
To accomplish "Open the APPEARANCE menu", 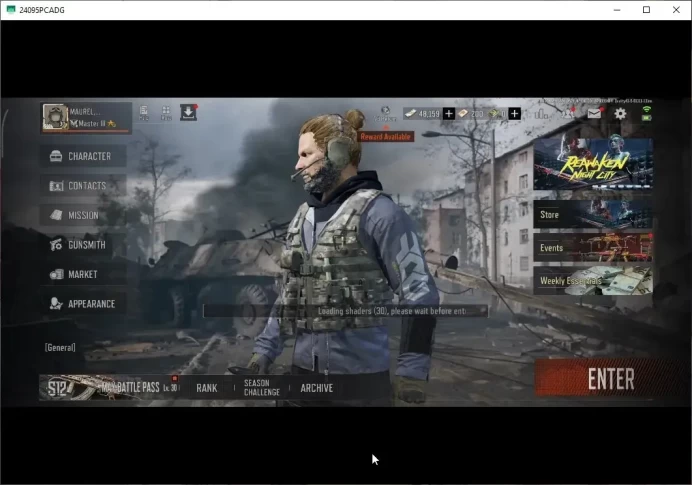I will coord(83,304).
